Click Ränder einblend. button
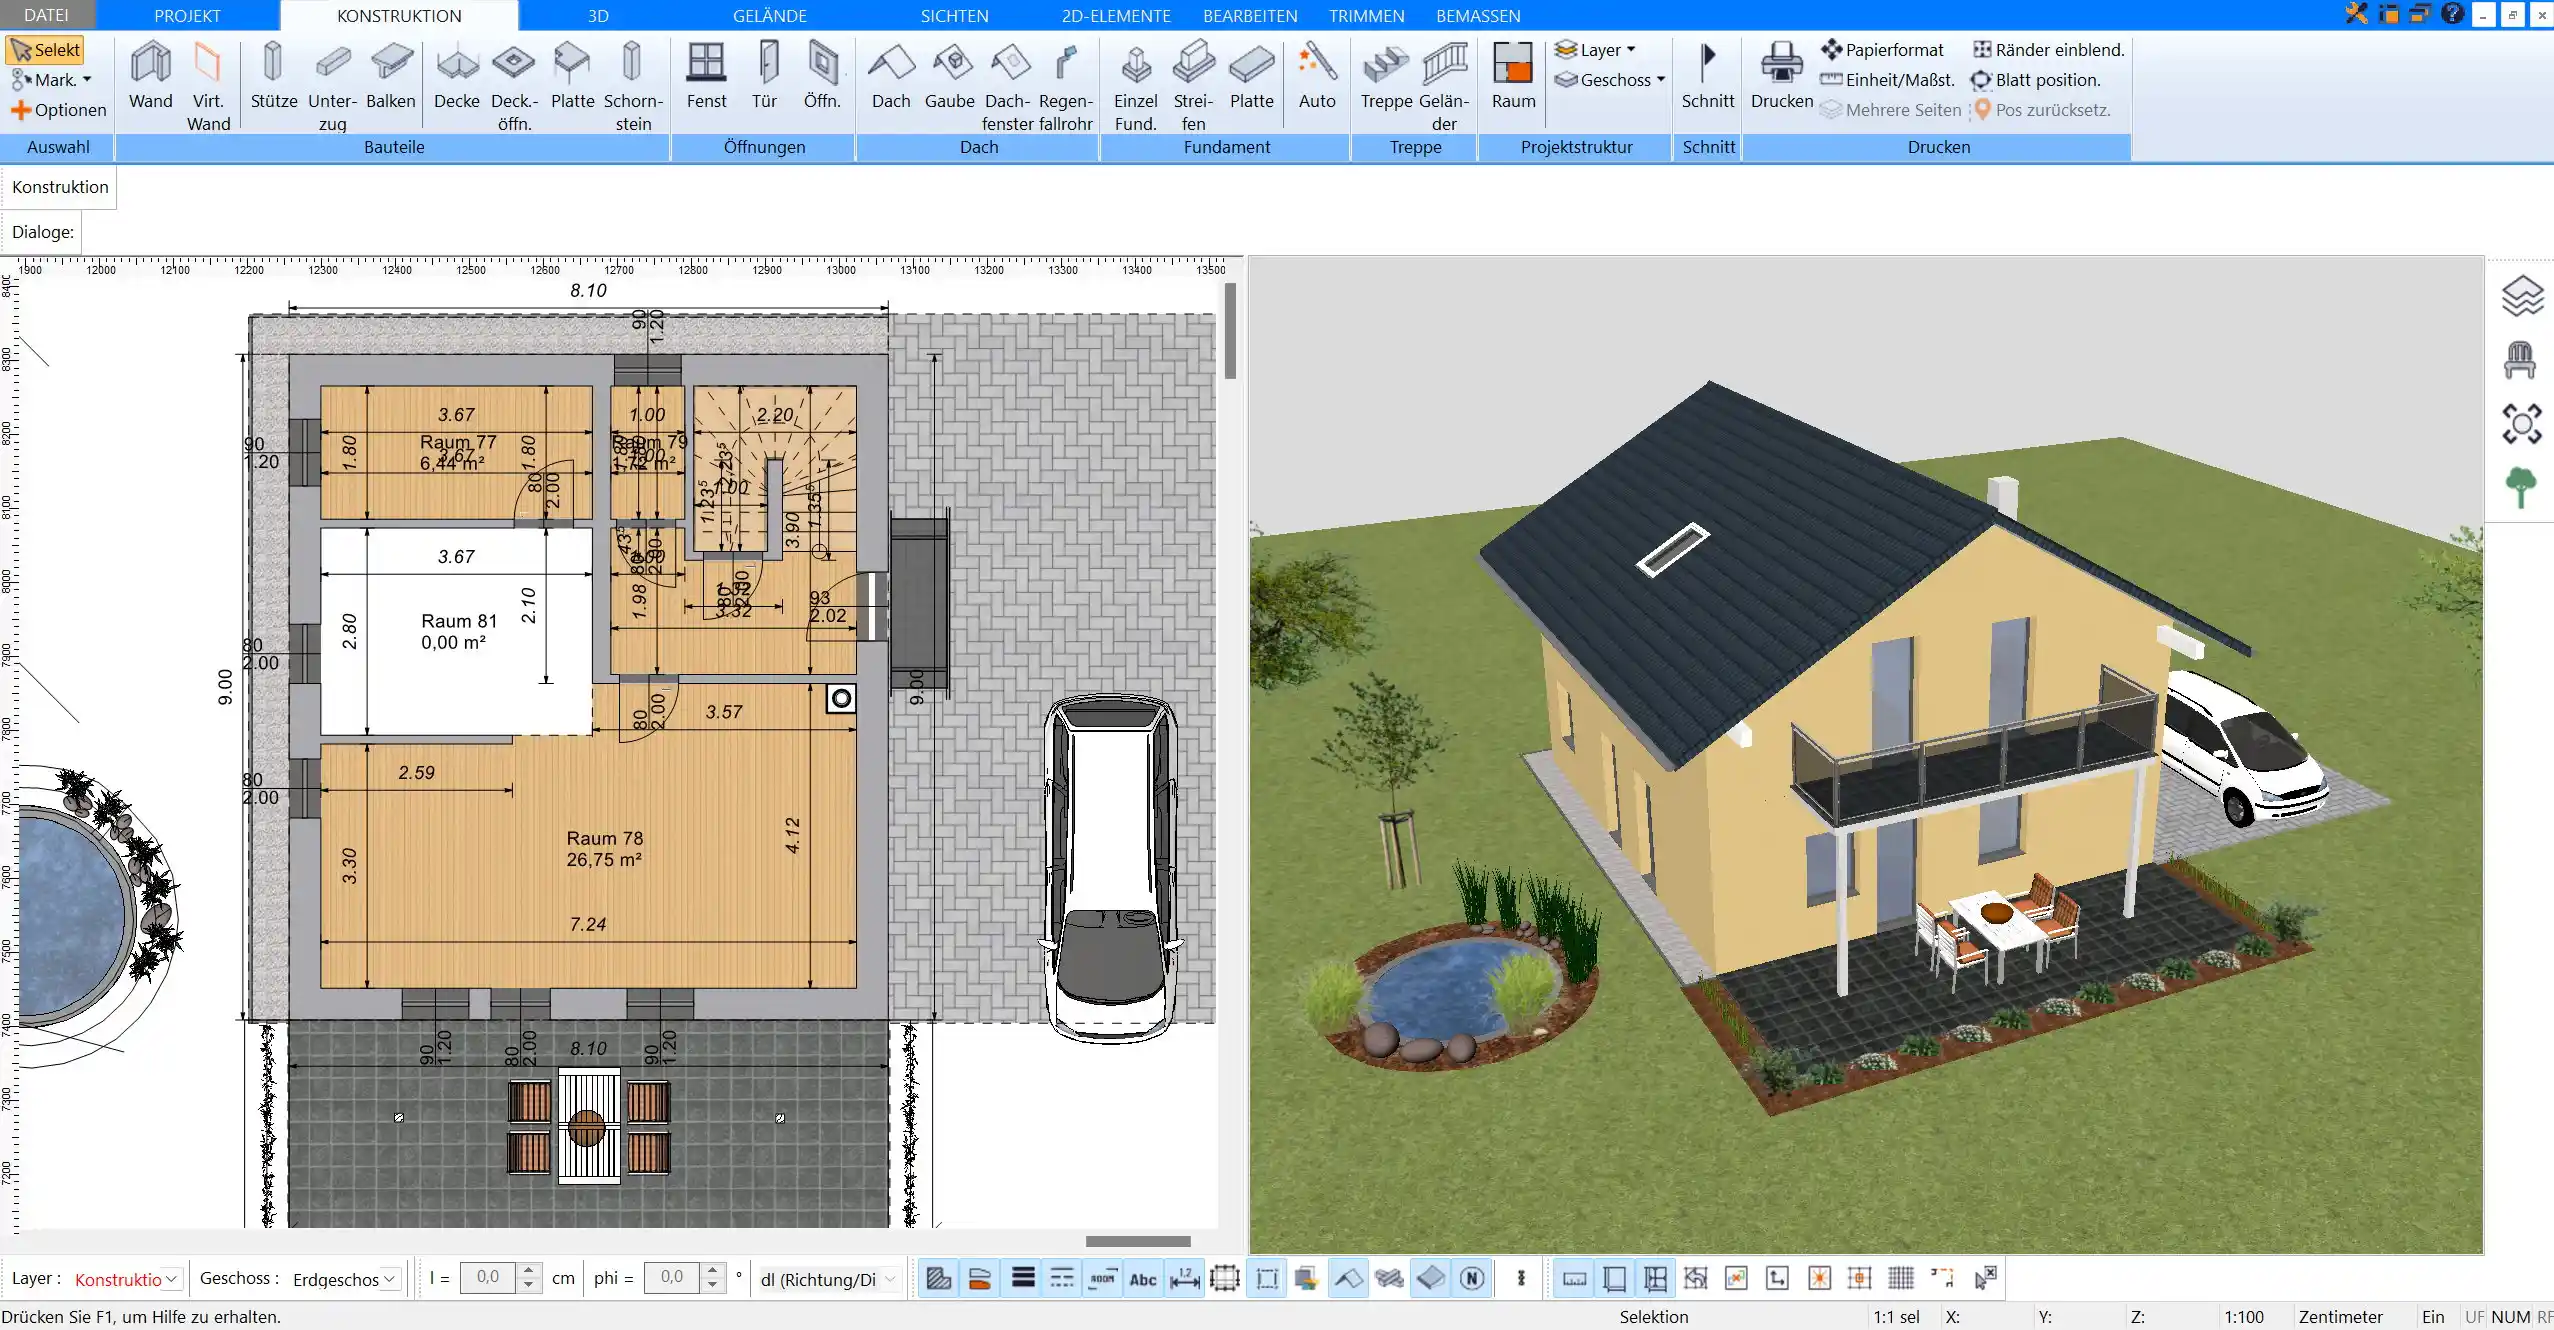2554x1330 pixels. tap(2049, 49)
